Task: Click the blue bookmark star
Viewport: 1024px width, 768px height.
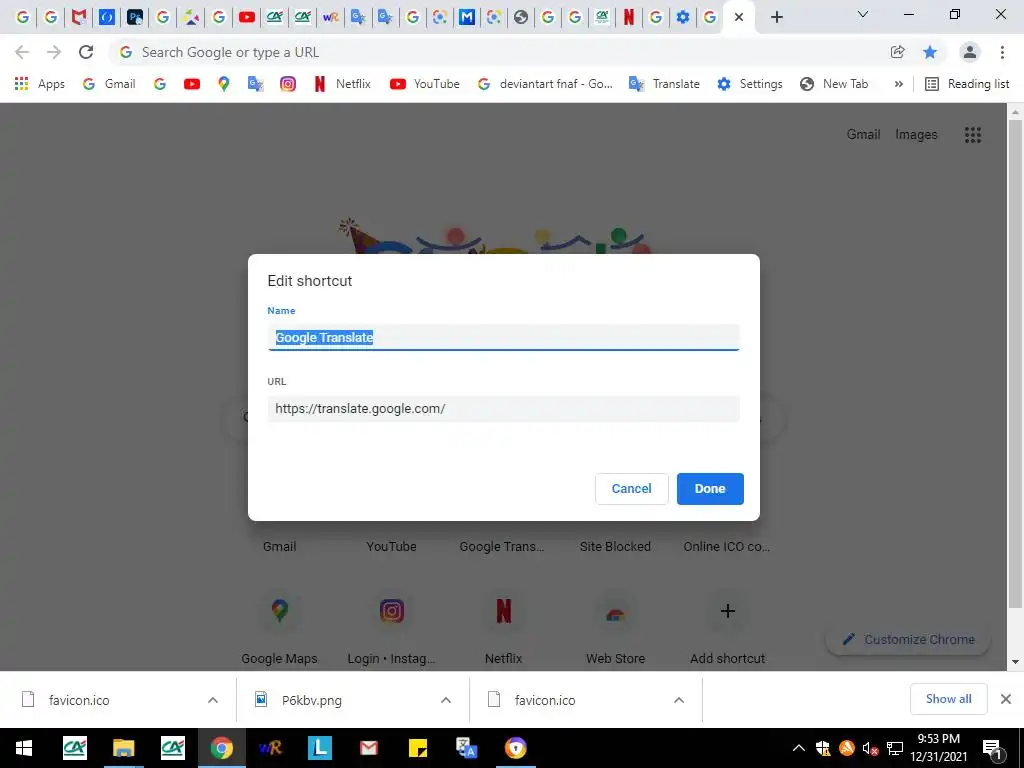Action: pos(930,52)
